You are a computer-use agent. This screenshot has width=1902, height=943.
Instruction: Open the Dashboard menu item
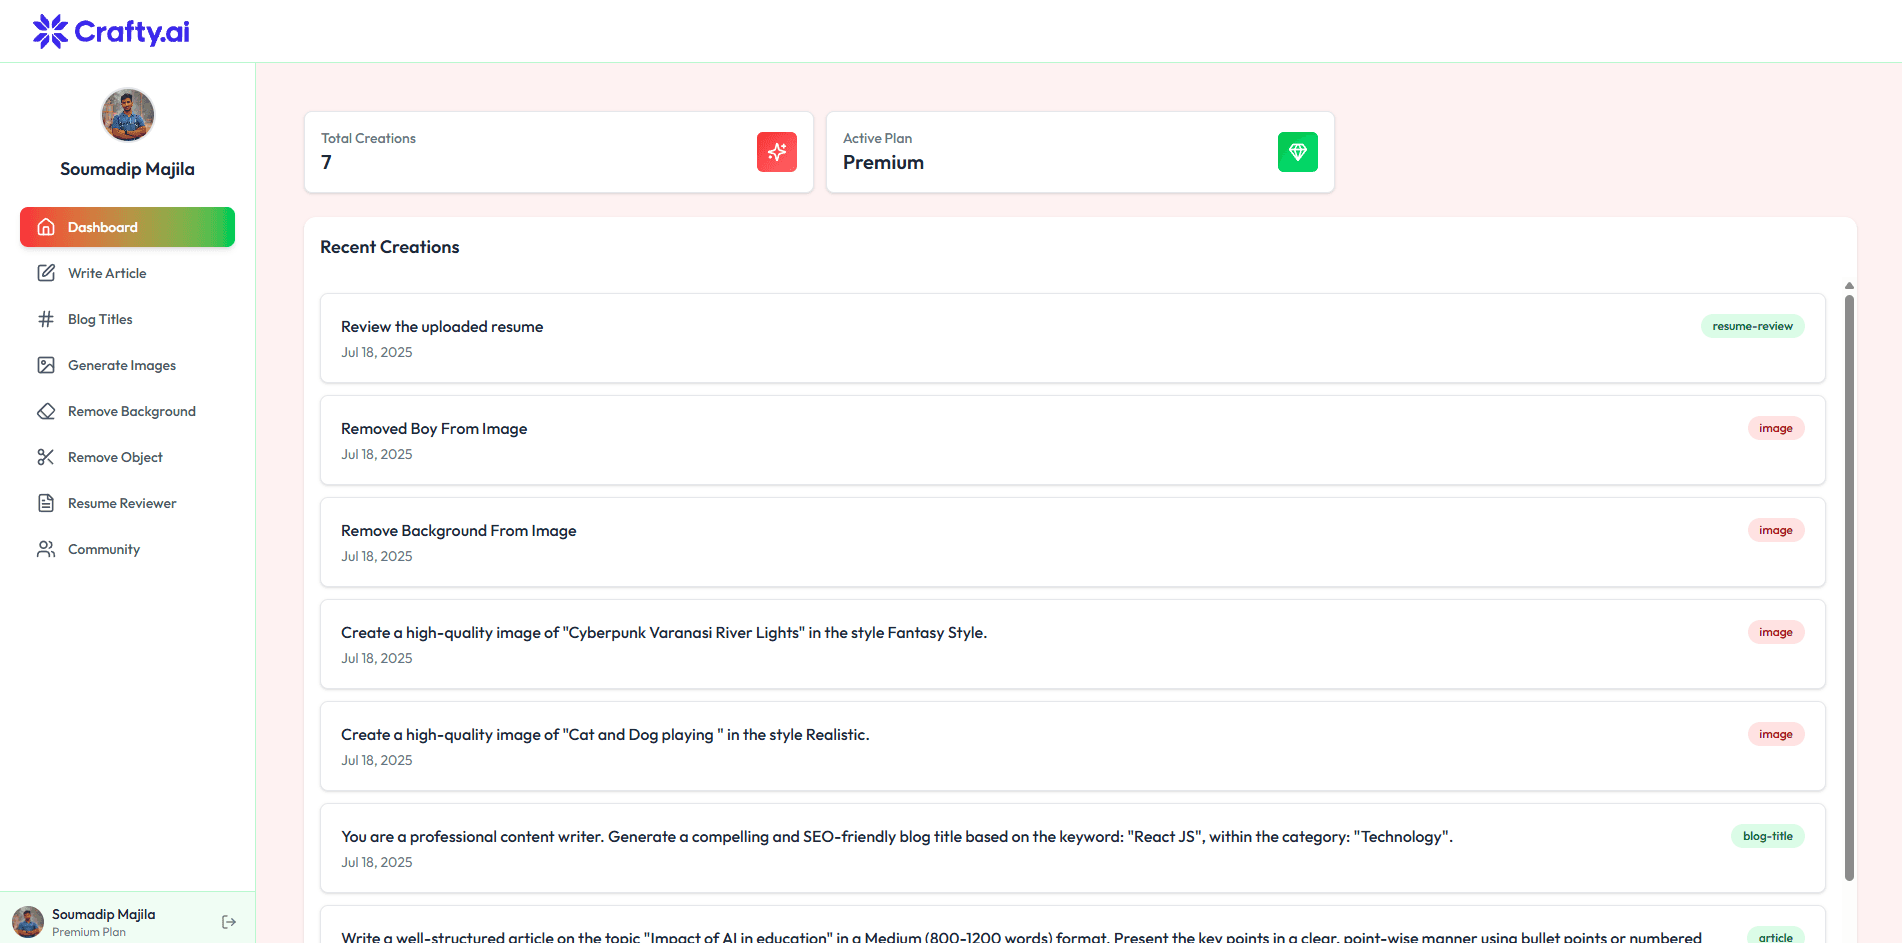[127, 227]
